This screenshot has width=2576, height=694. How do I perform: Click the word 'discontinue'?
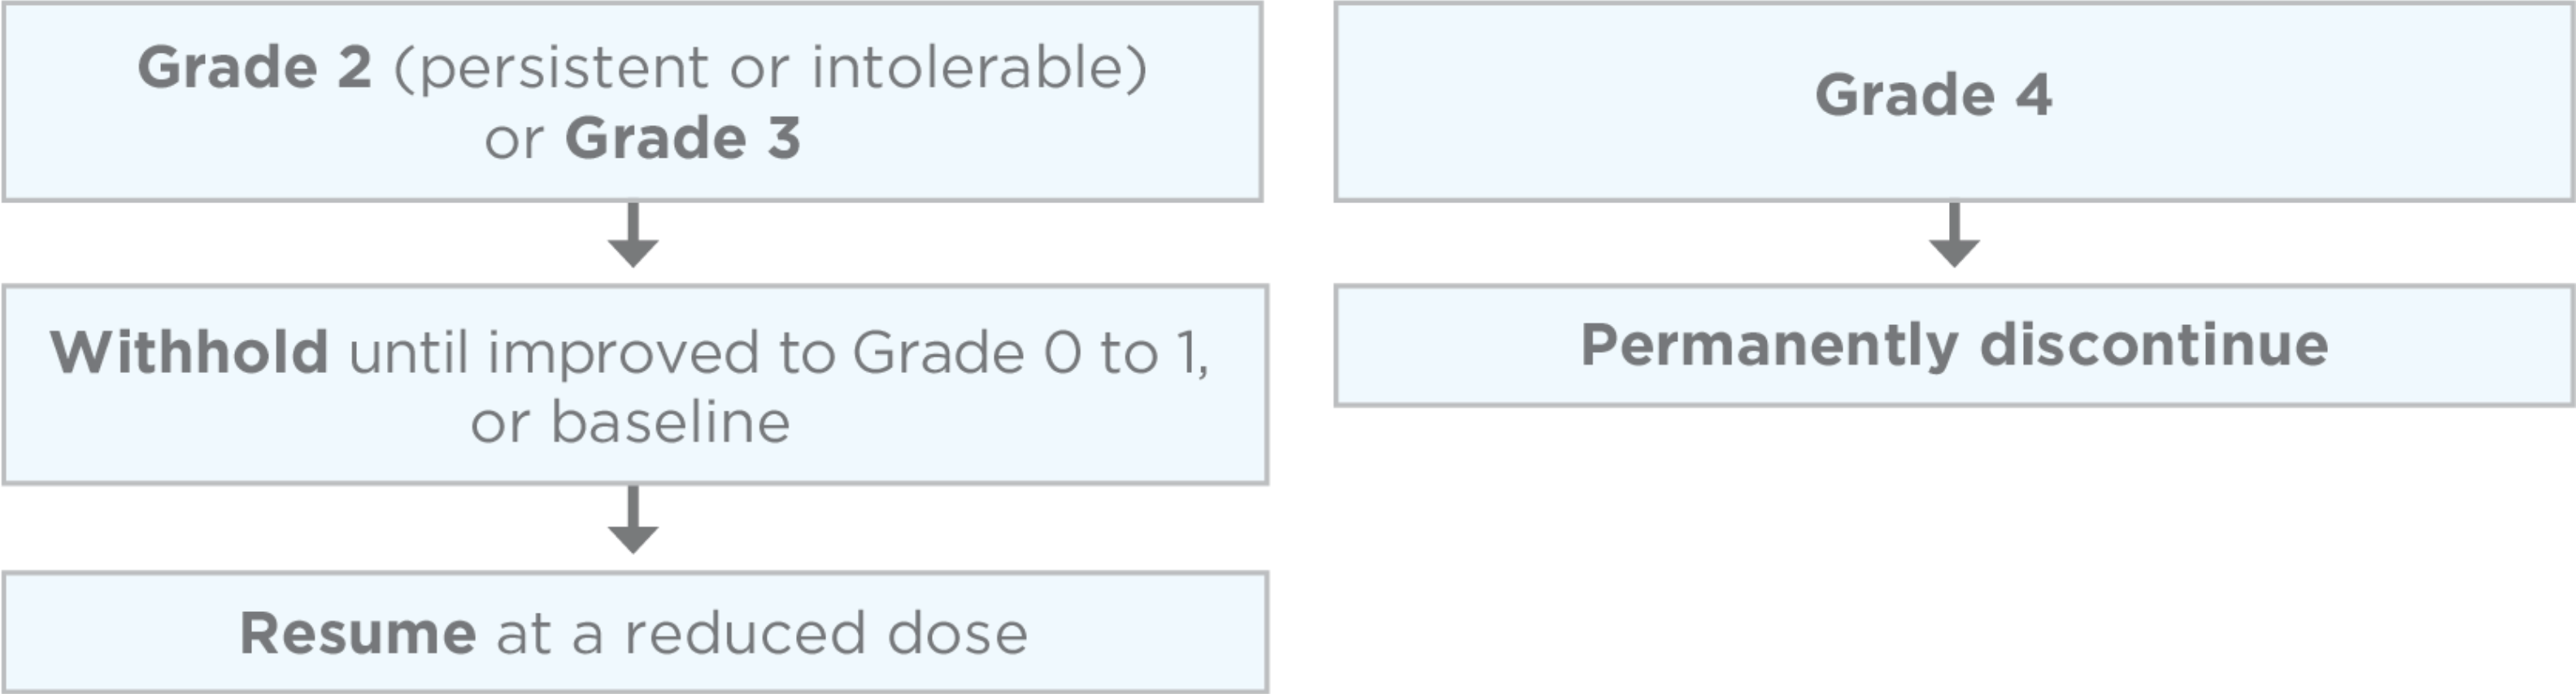[x=2154, y=345]
